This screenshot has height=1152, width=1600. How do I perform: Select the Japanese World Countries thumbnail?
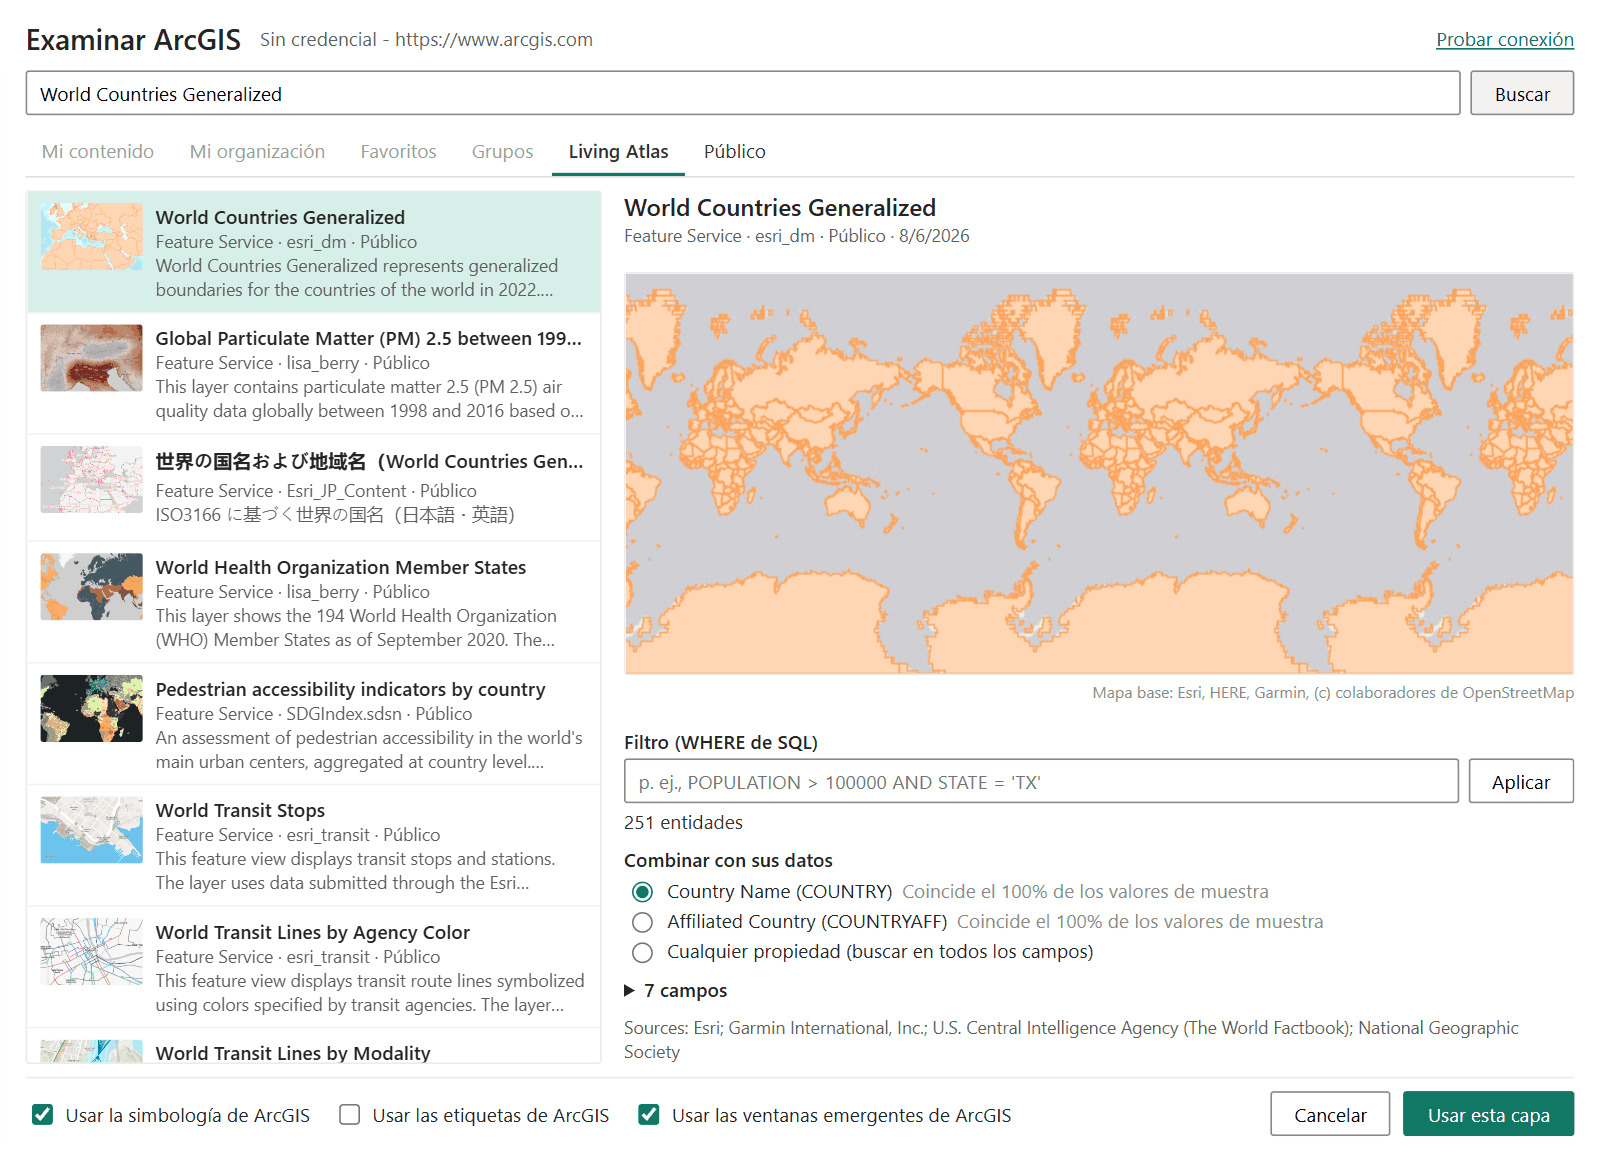92,480
